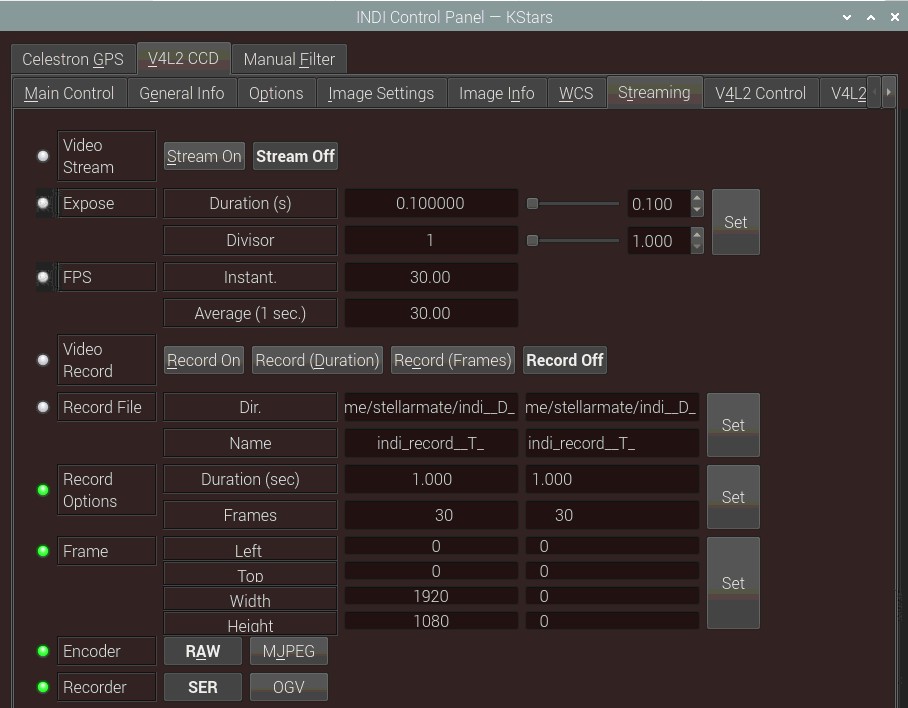Select the MJPEG encoder

coord(288,651)
